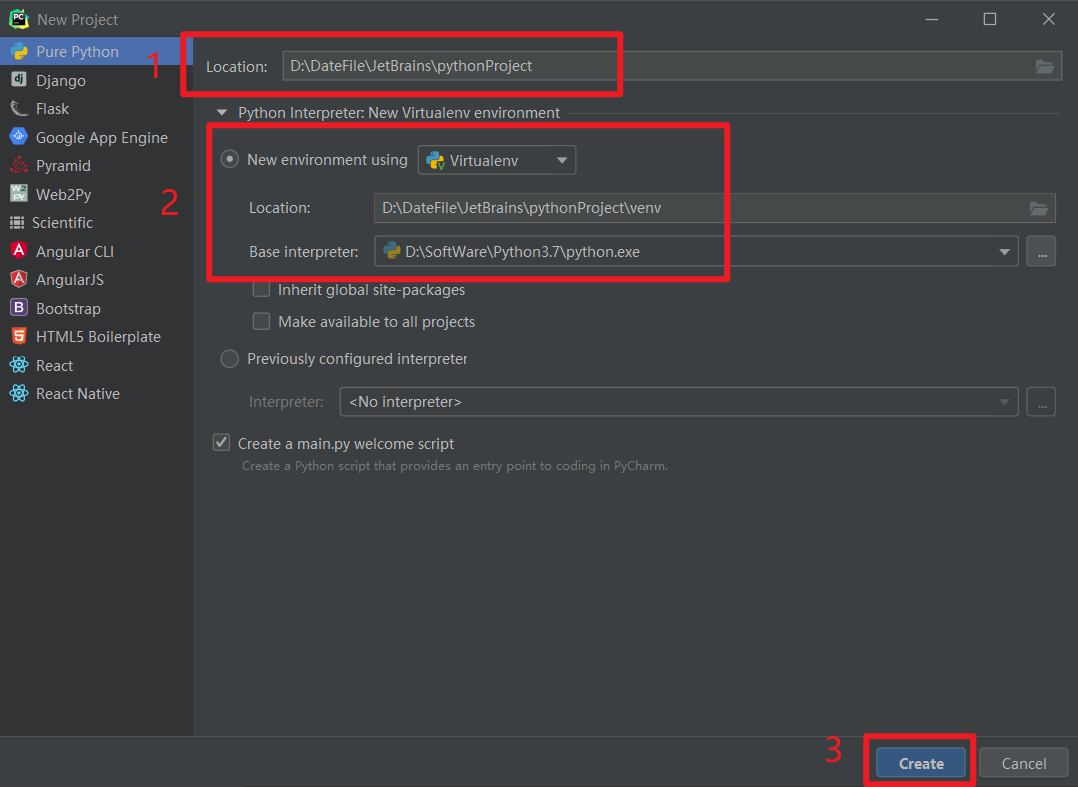Click the Create button
Image resolution: width=1078 pixels, height=787 pixels.
click(921, 763)
